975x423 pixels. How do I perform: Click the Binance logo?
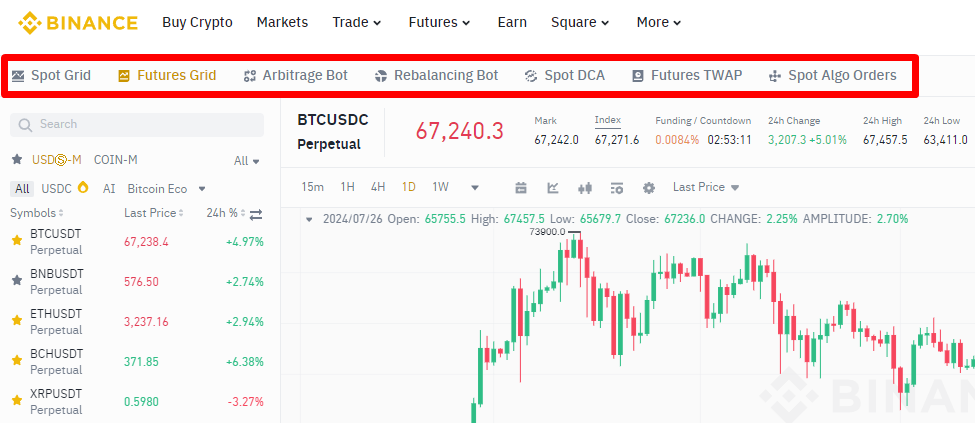78,22
